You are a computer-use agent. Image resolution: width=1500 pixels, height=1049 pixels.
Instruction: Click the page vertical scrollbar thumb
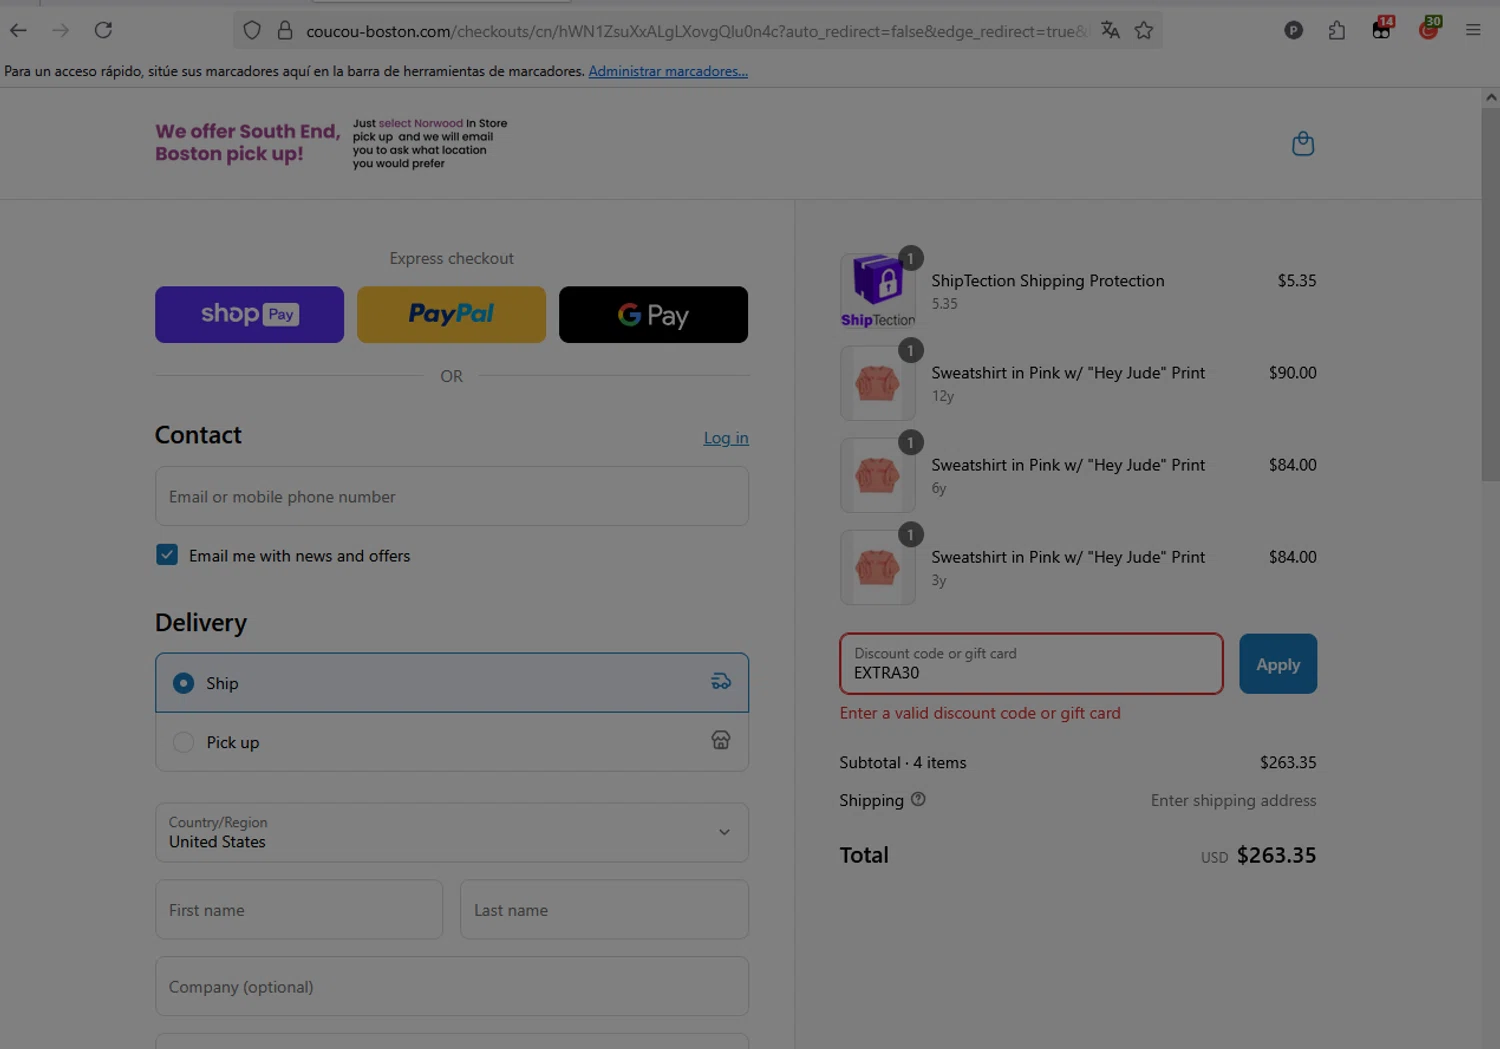coord(1491,295)
